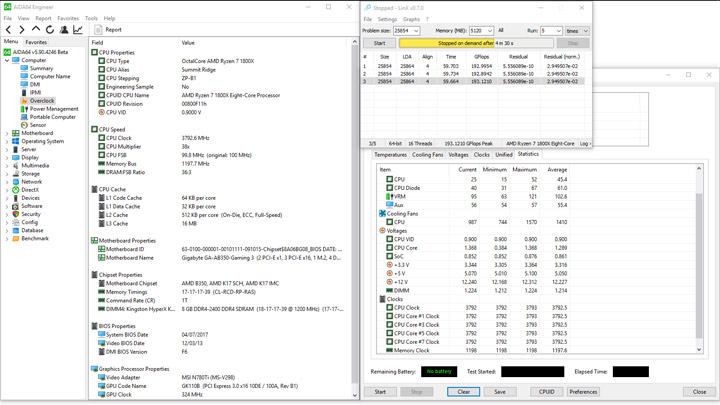720x405 pixels.
Task: Click the Back navigation arrow in AIDA64
Action: [9, 30]
